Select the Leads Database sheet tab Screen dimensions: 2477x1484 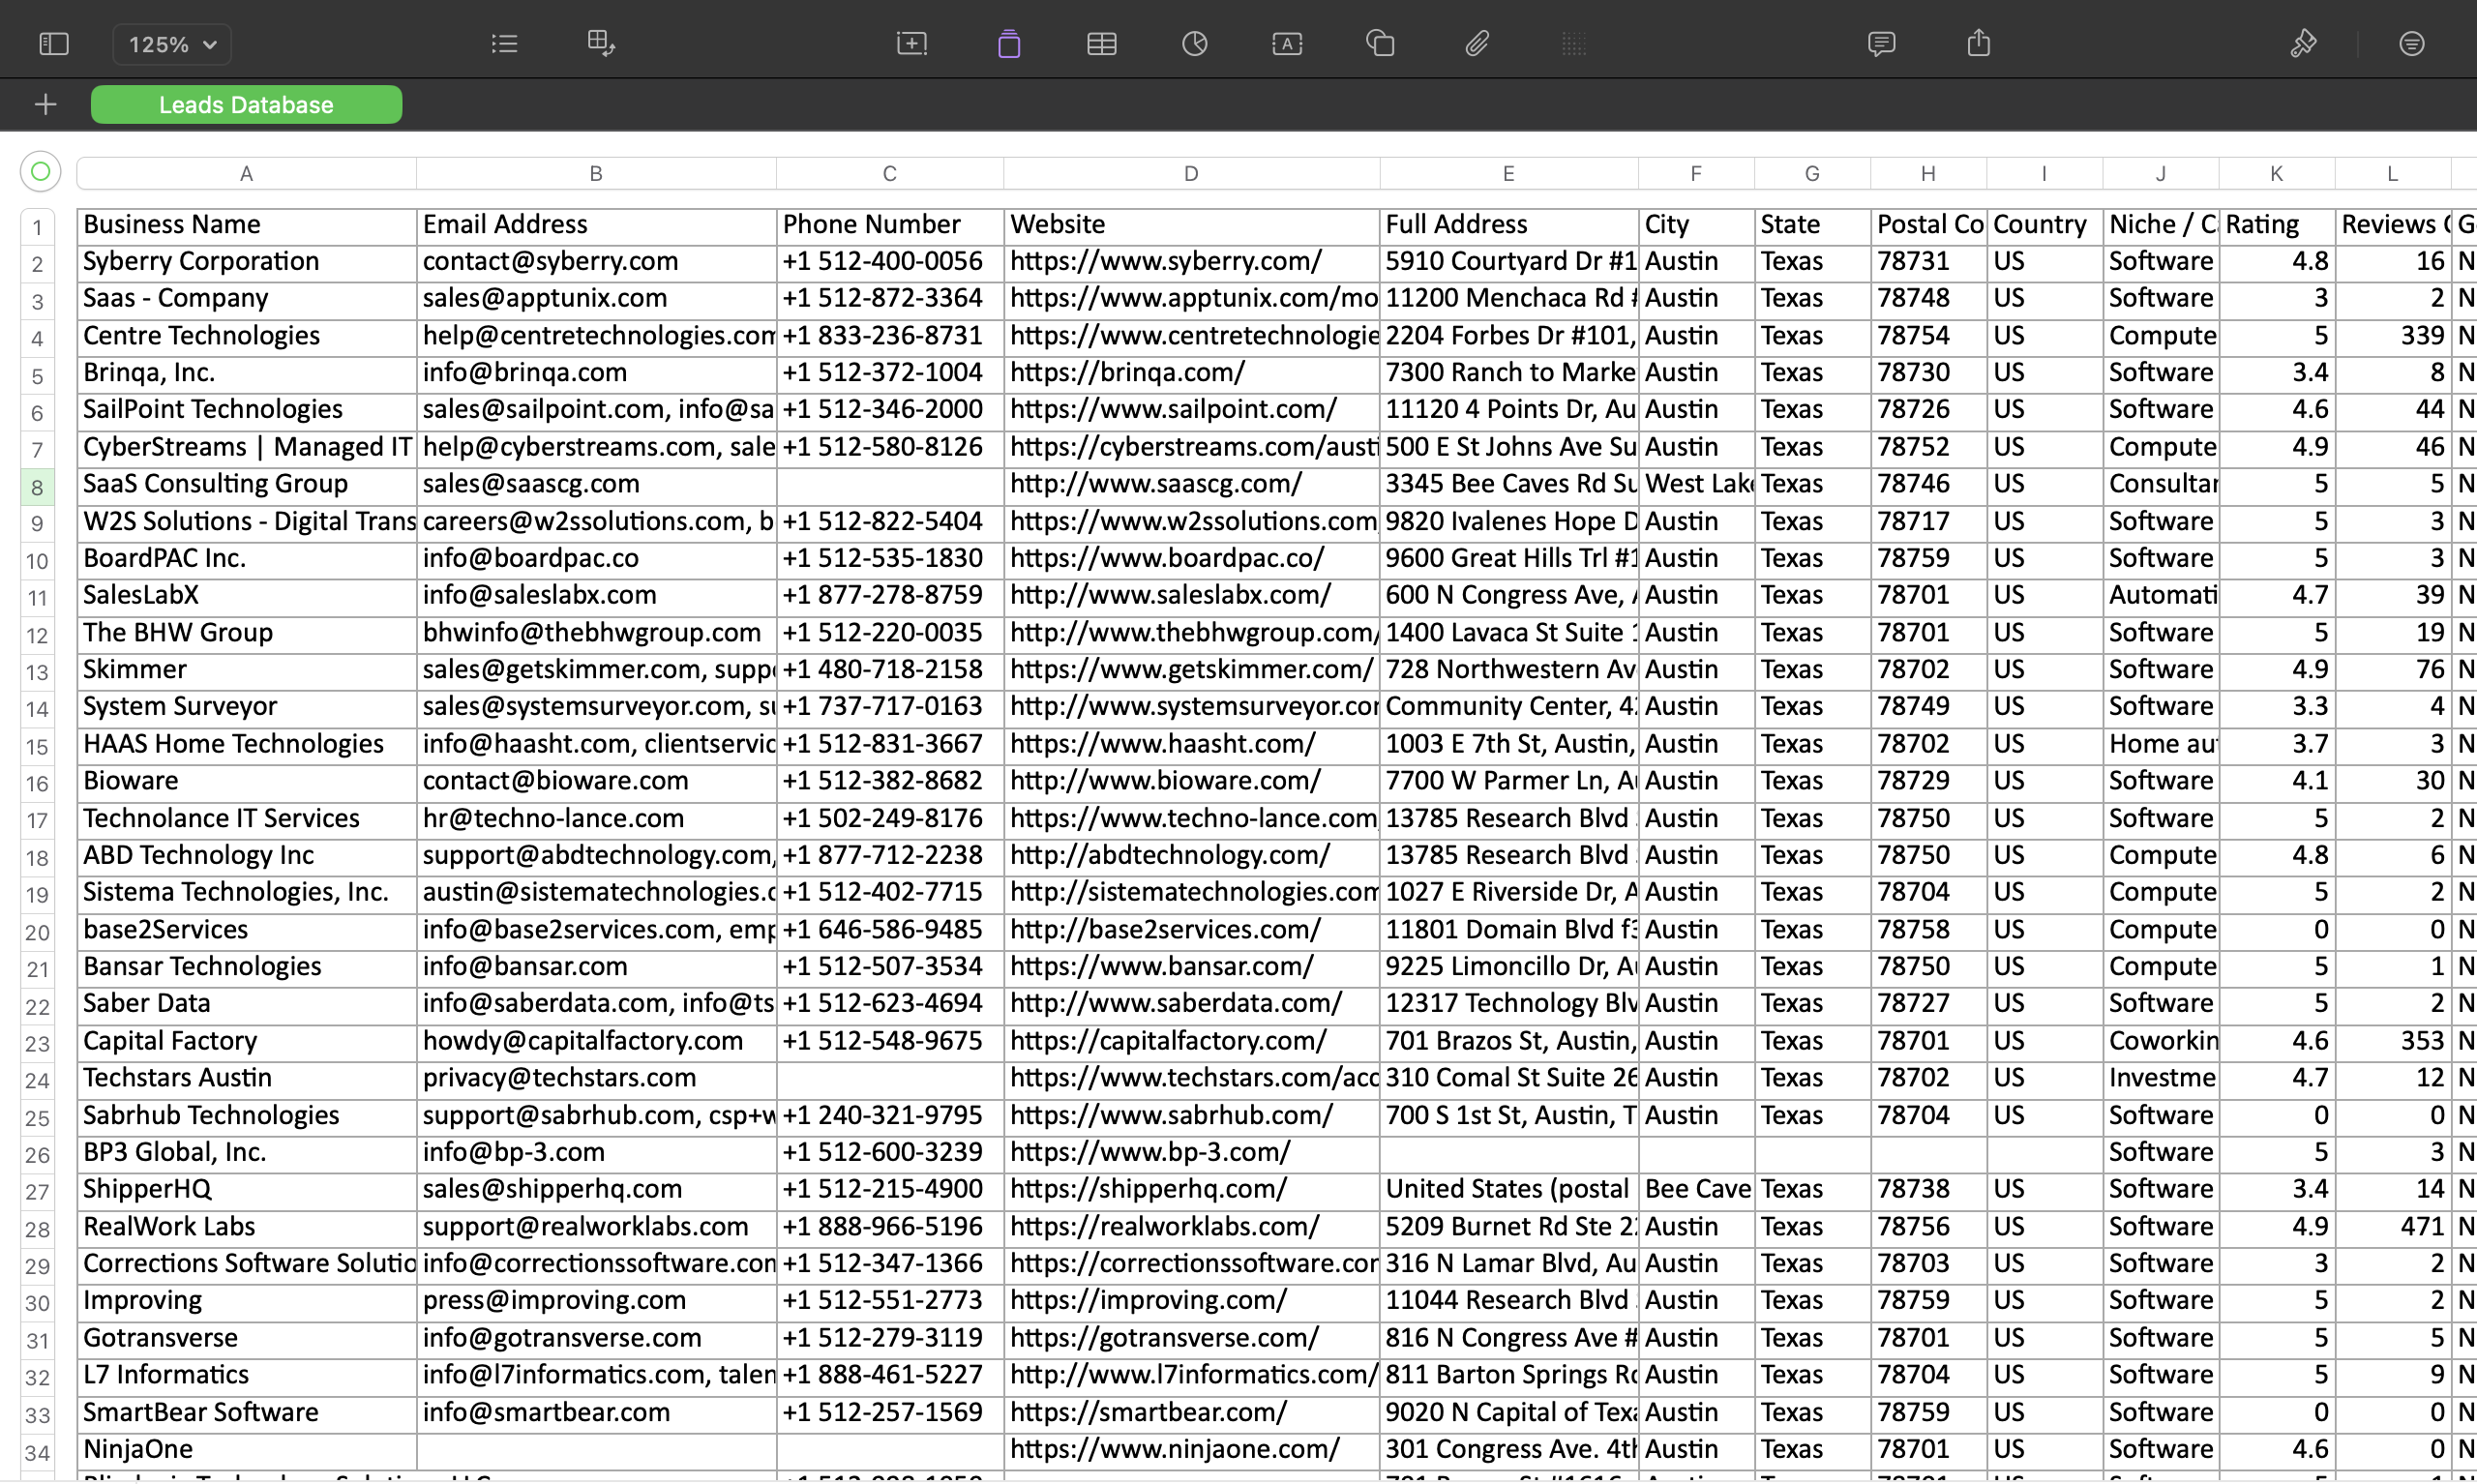point(246,104)
